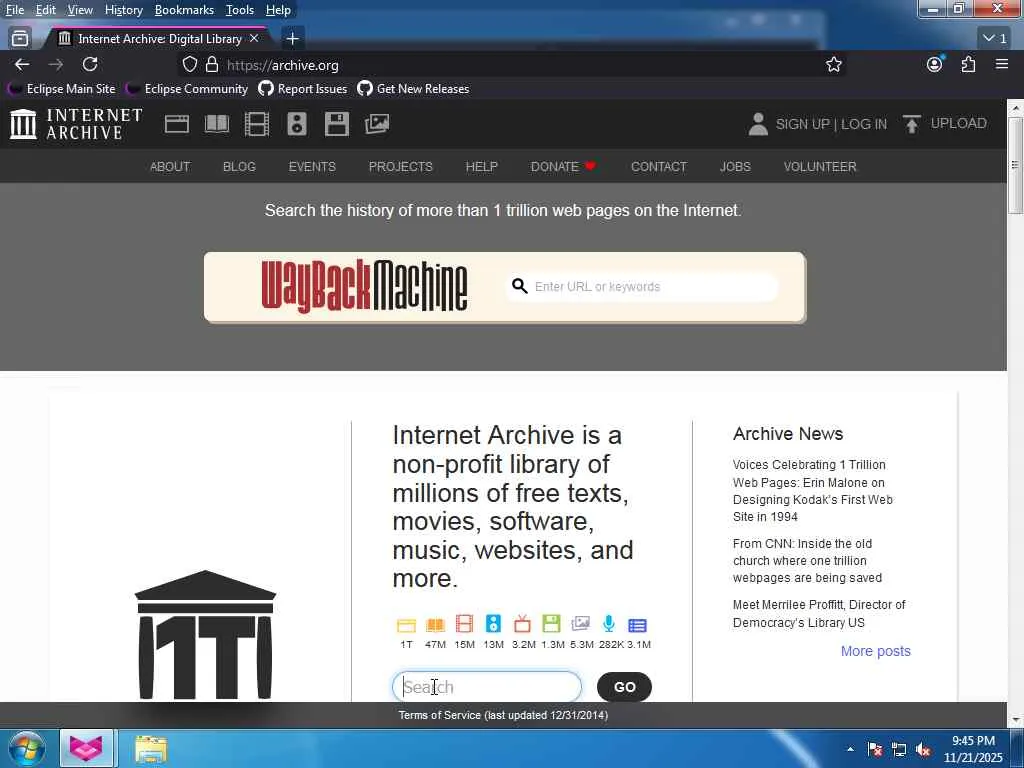Open the hamburger application menu
Image resolution: width=1024 pixels, height=768 pixels.
(1002, 64)
